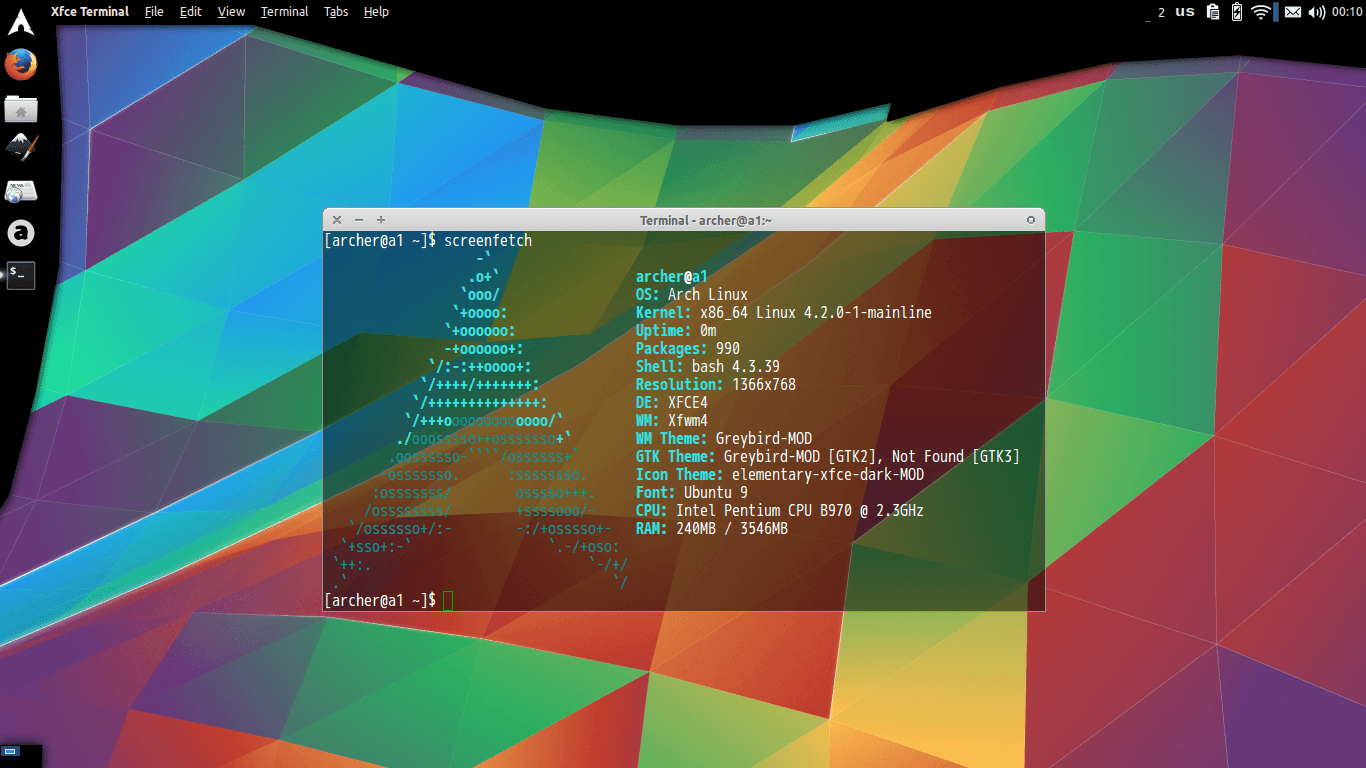1366x768 pixels.
Task: Expand the Tabs menu
Action: point(336,12)
